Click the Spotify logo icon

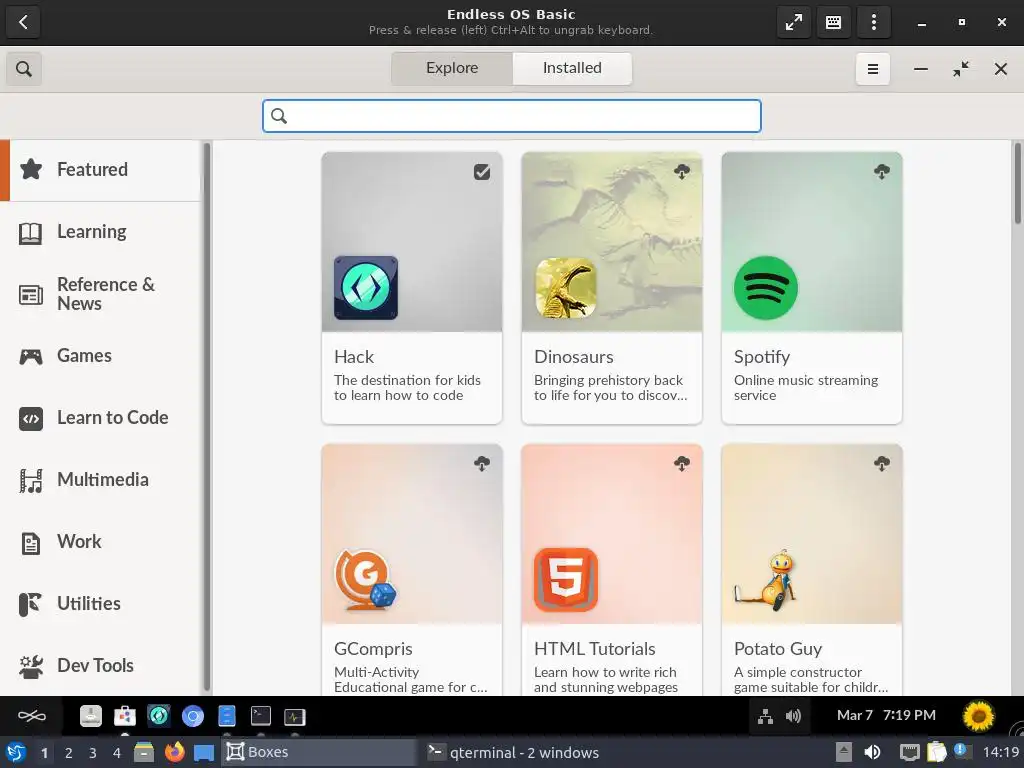[765, 288]
